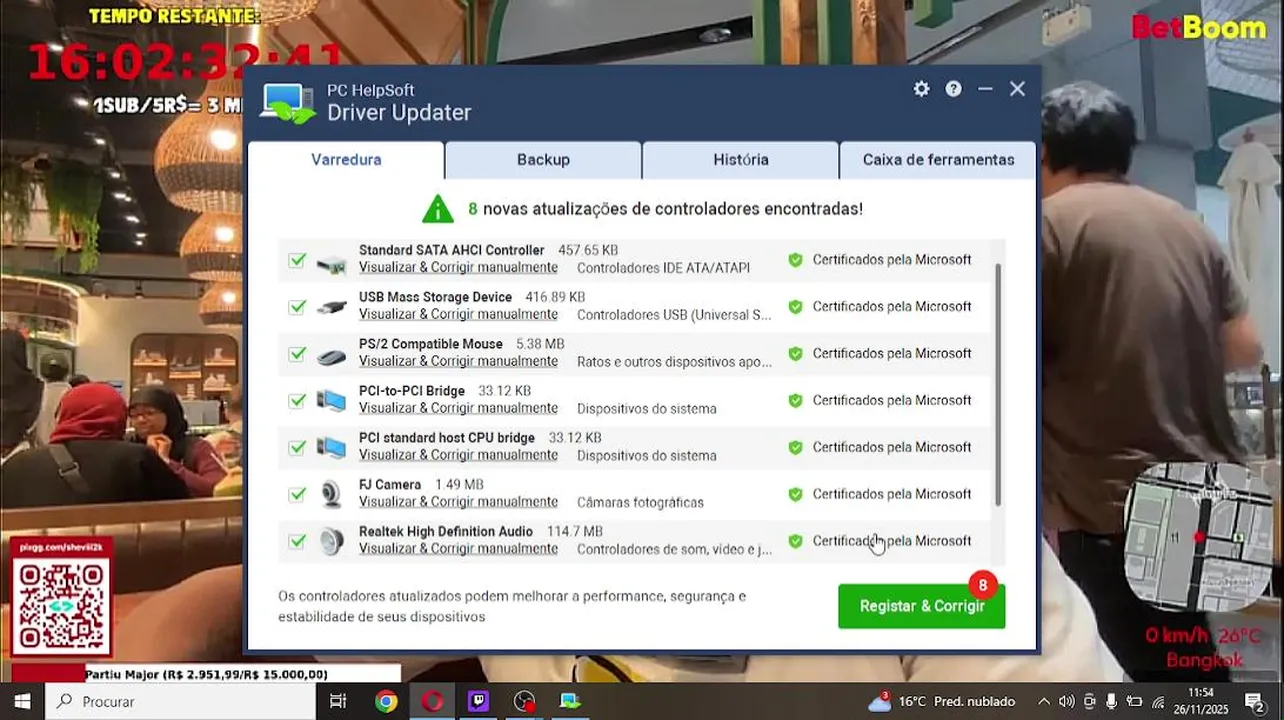This screenshot has width=1284, height=720.
Task: Launch Google Chrome from the taskbar
Action: pyautogui.click(x=386, y=701)
